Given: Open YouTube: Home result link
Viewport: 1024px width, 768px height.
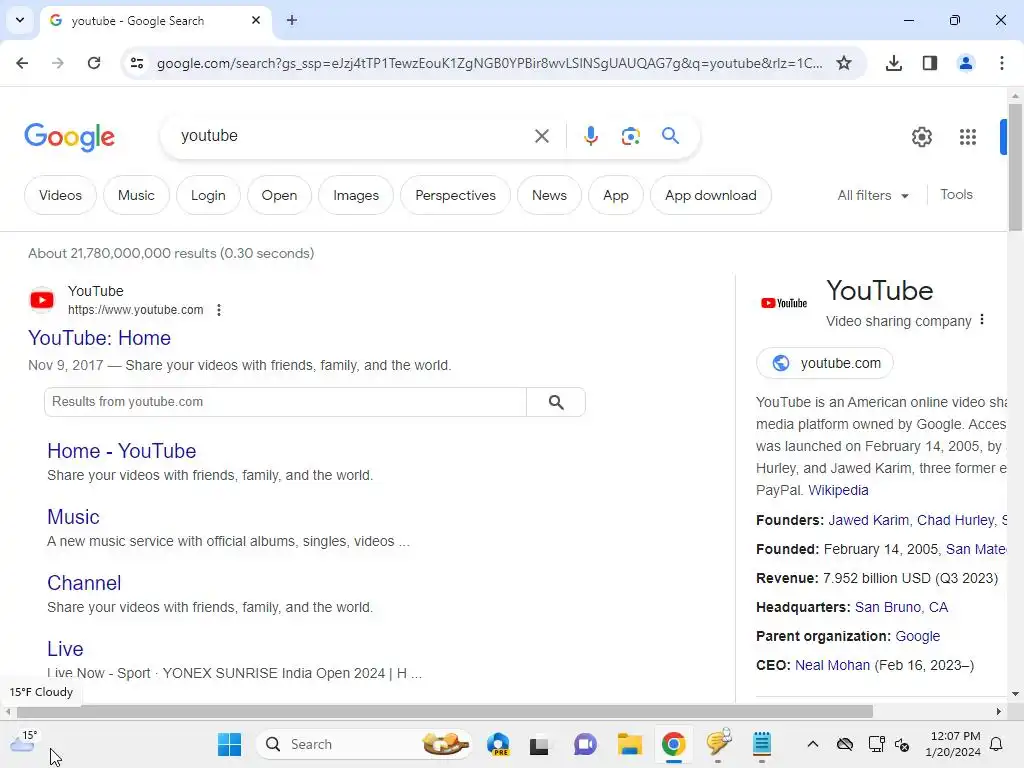Looking at the screenshot, I should 99,338.
